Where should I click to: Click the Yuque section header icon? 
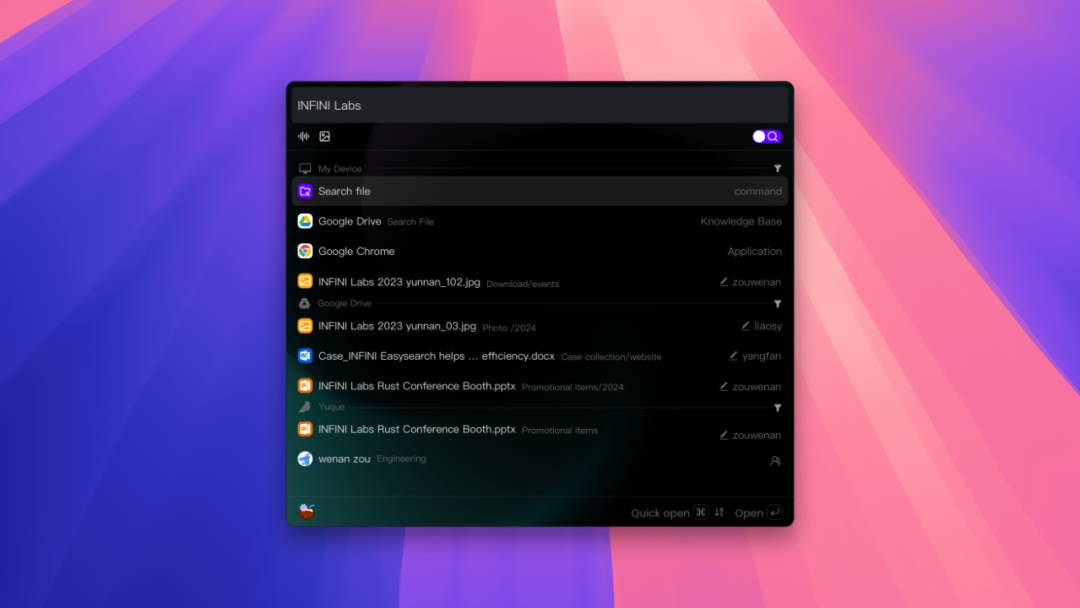(x=304, y=407)
